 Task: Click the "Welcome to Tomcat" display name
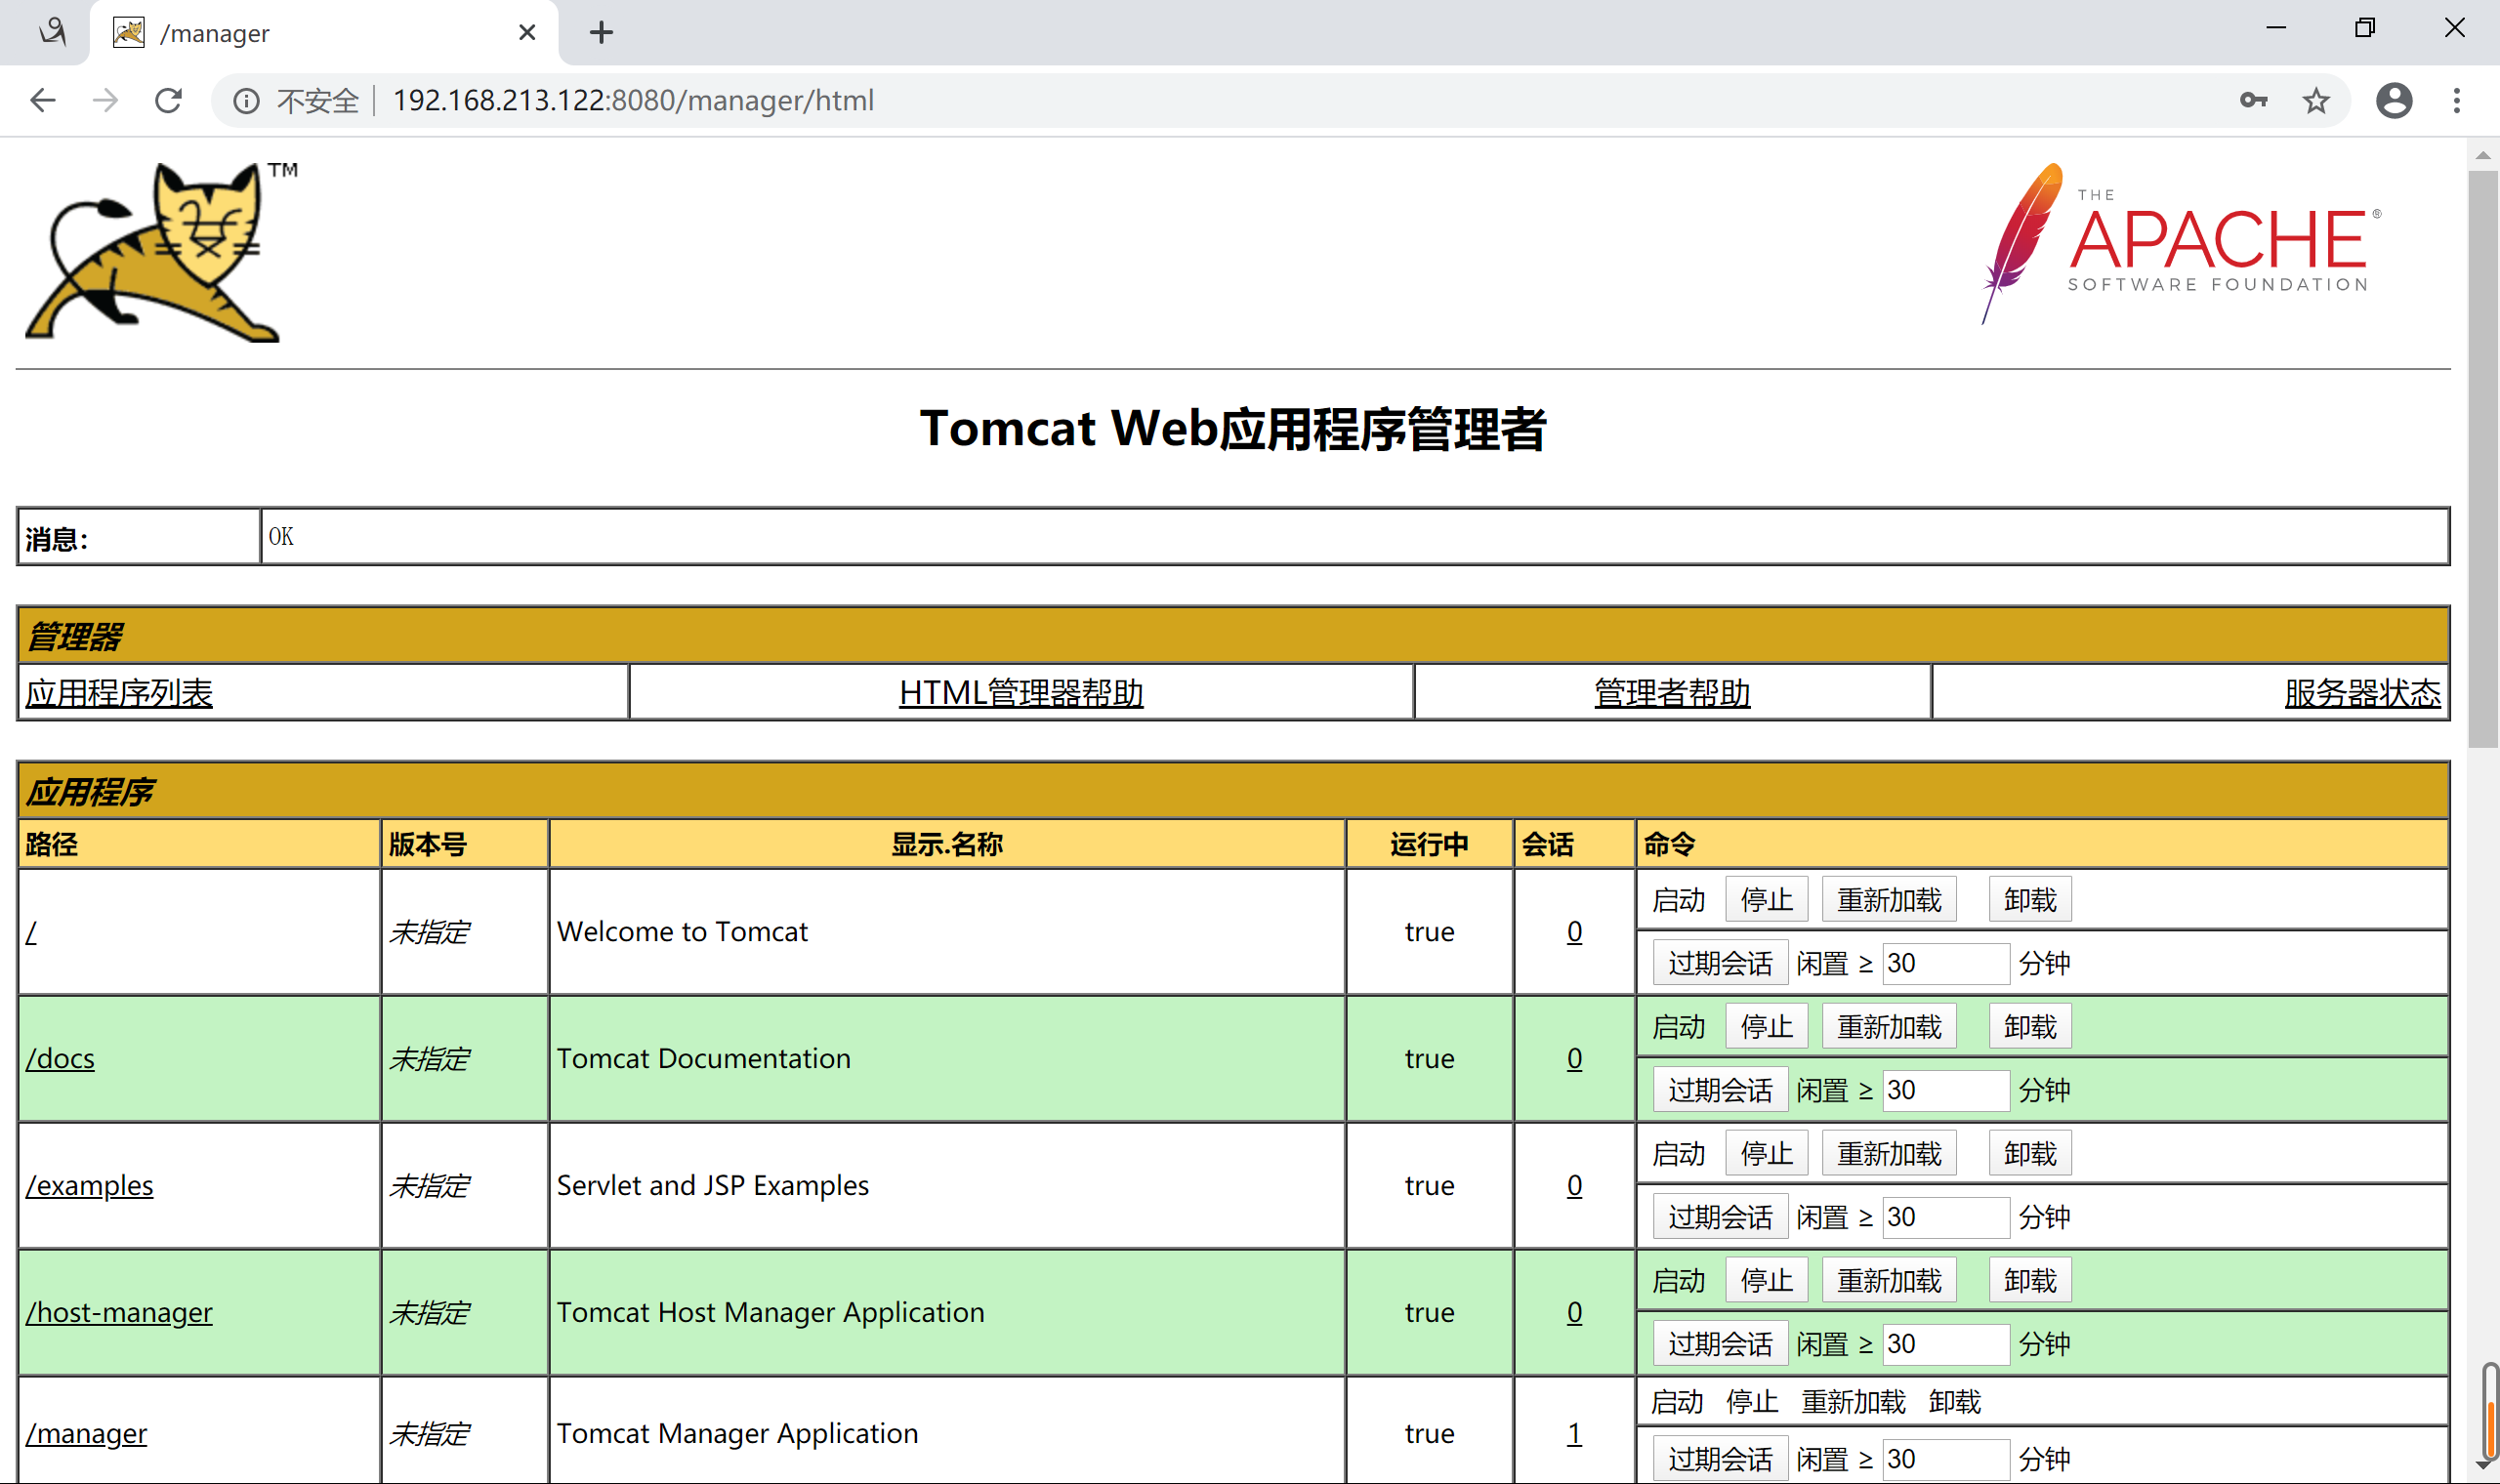682,932
